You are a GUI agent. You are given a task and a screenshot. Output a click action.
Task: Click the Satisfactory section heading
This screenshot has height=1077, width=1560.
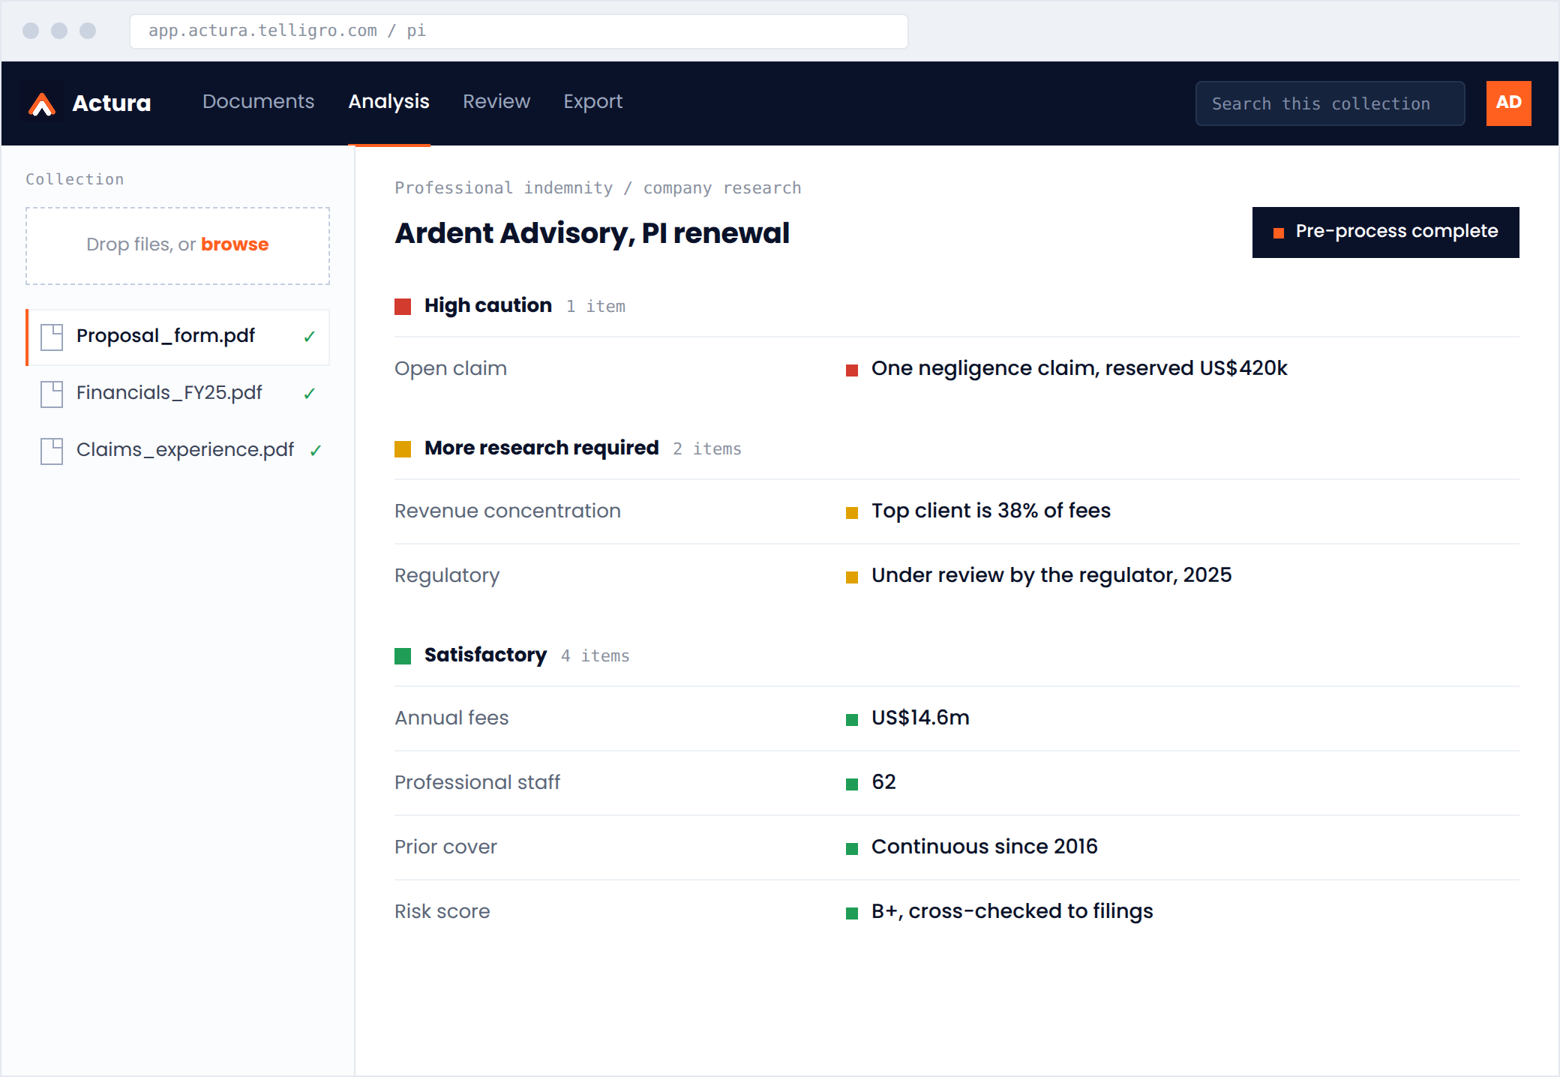pos(485,655)
